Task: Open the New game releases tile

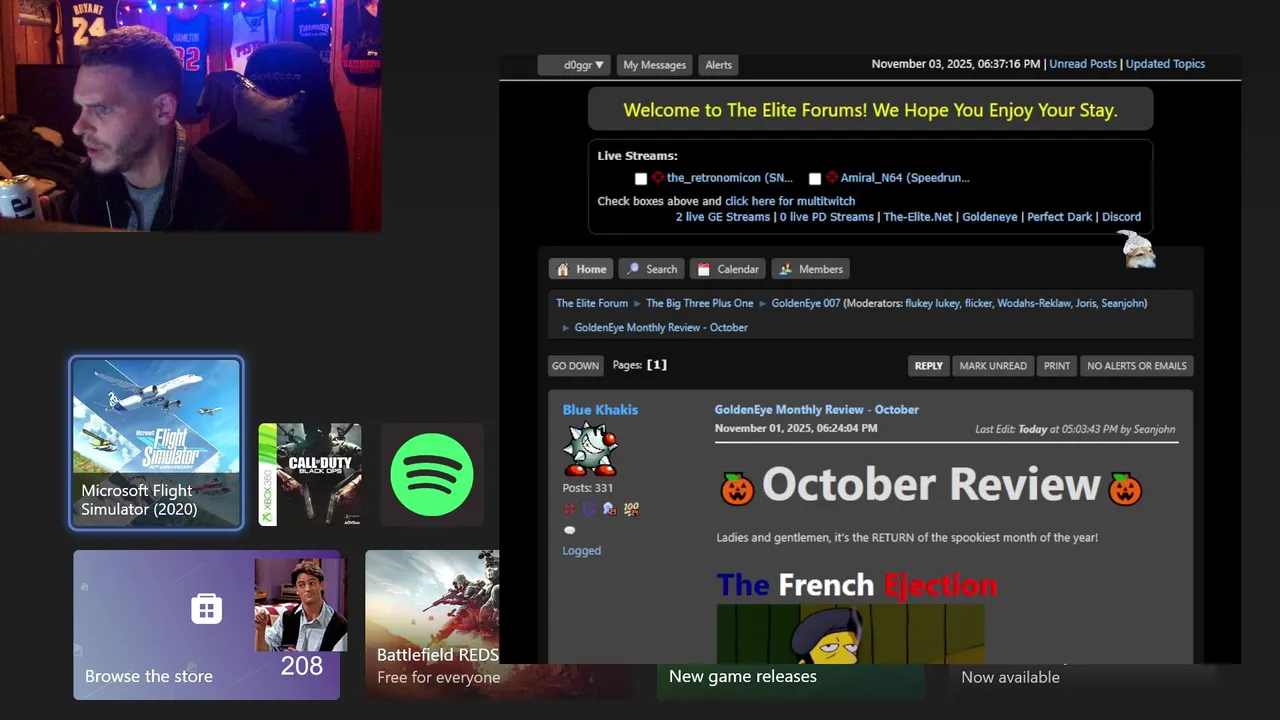Action: coord(790,680)
